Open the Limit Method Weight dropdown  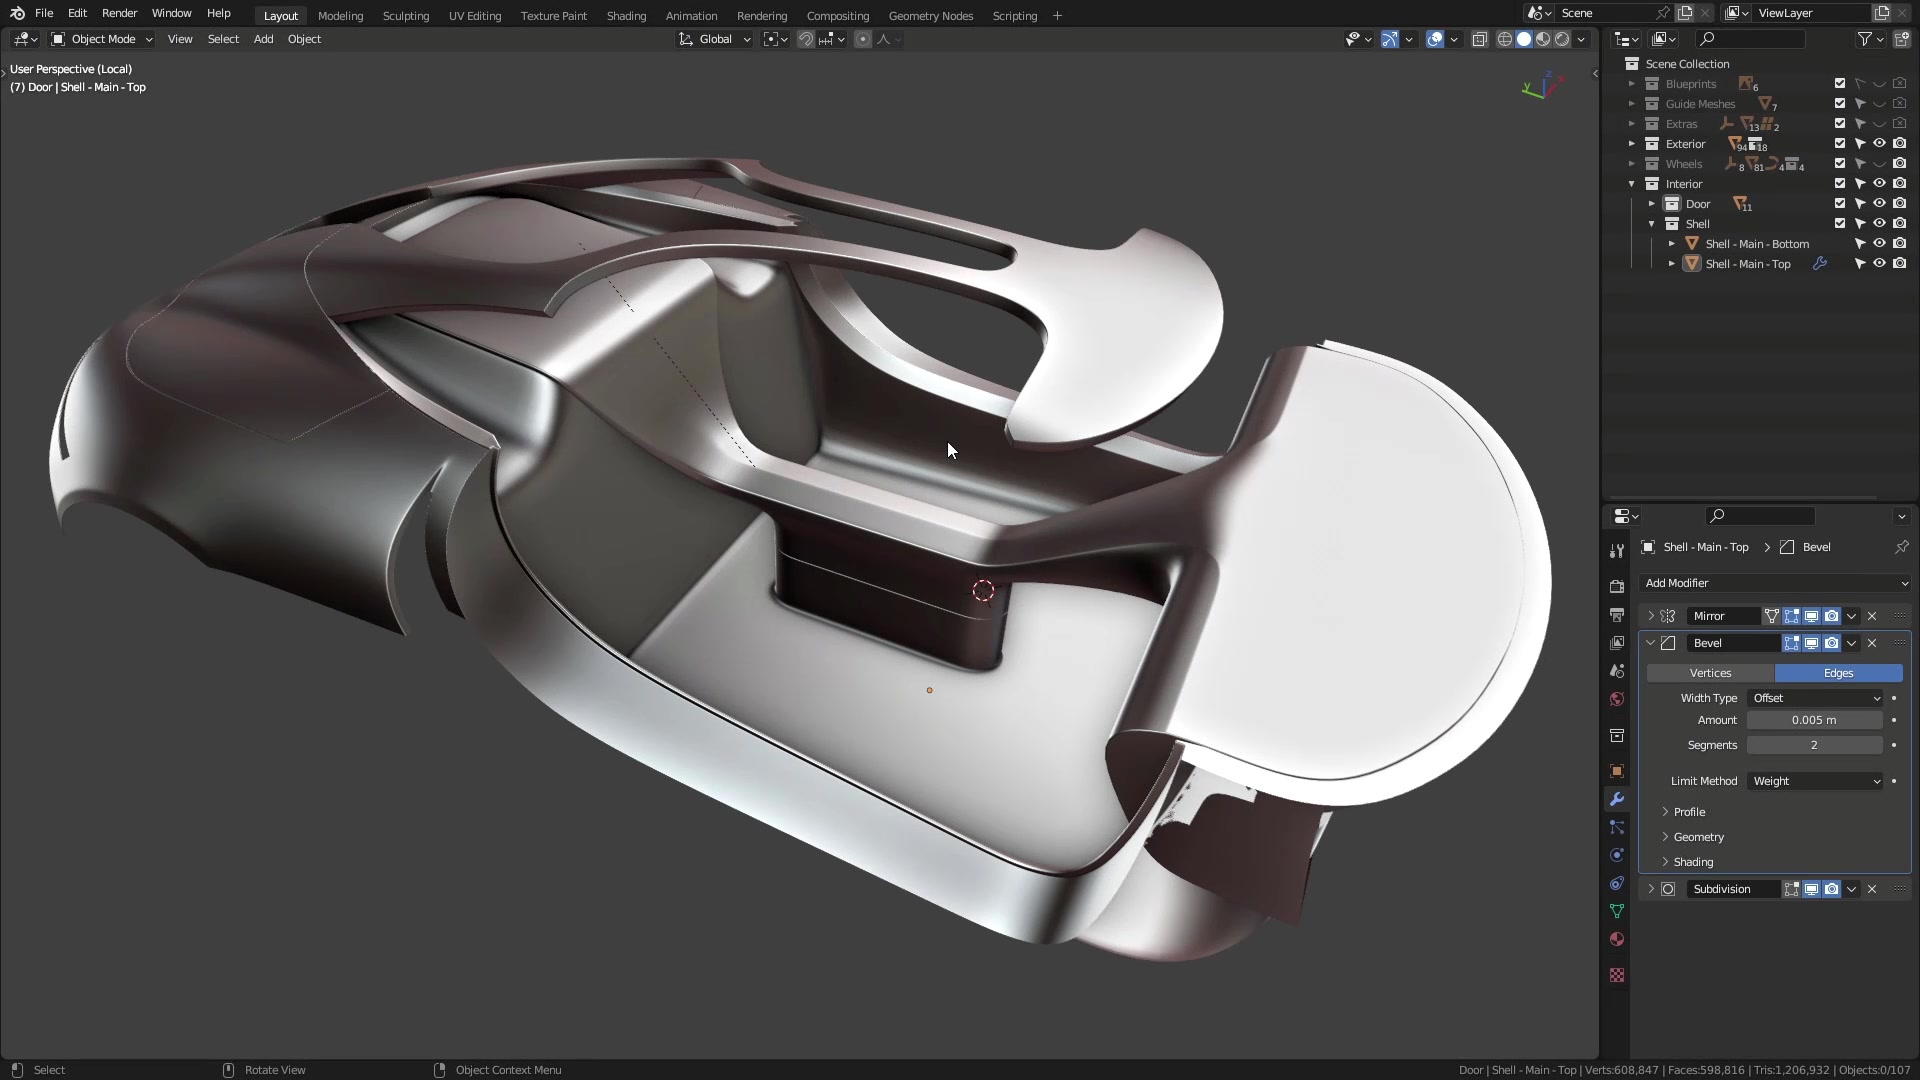pyautogui.click(x=1815, y=781)
